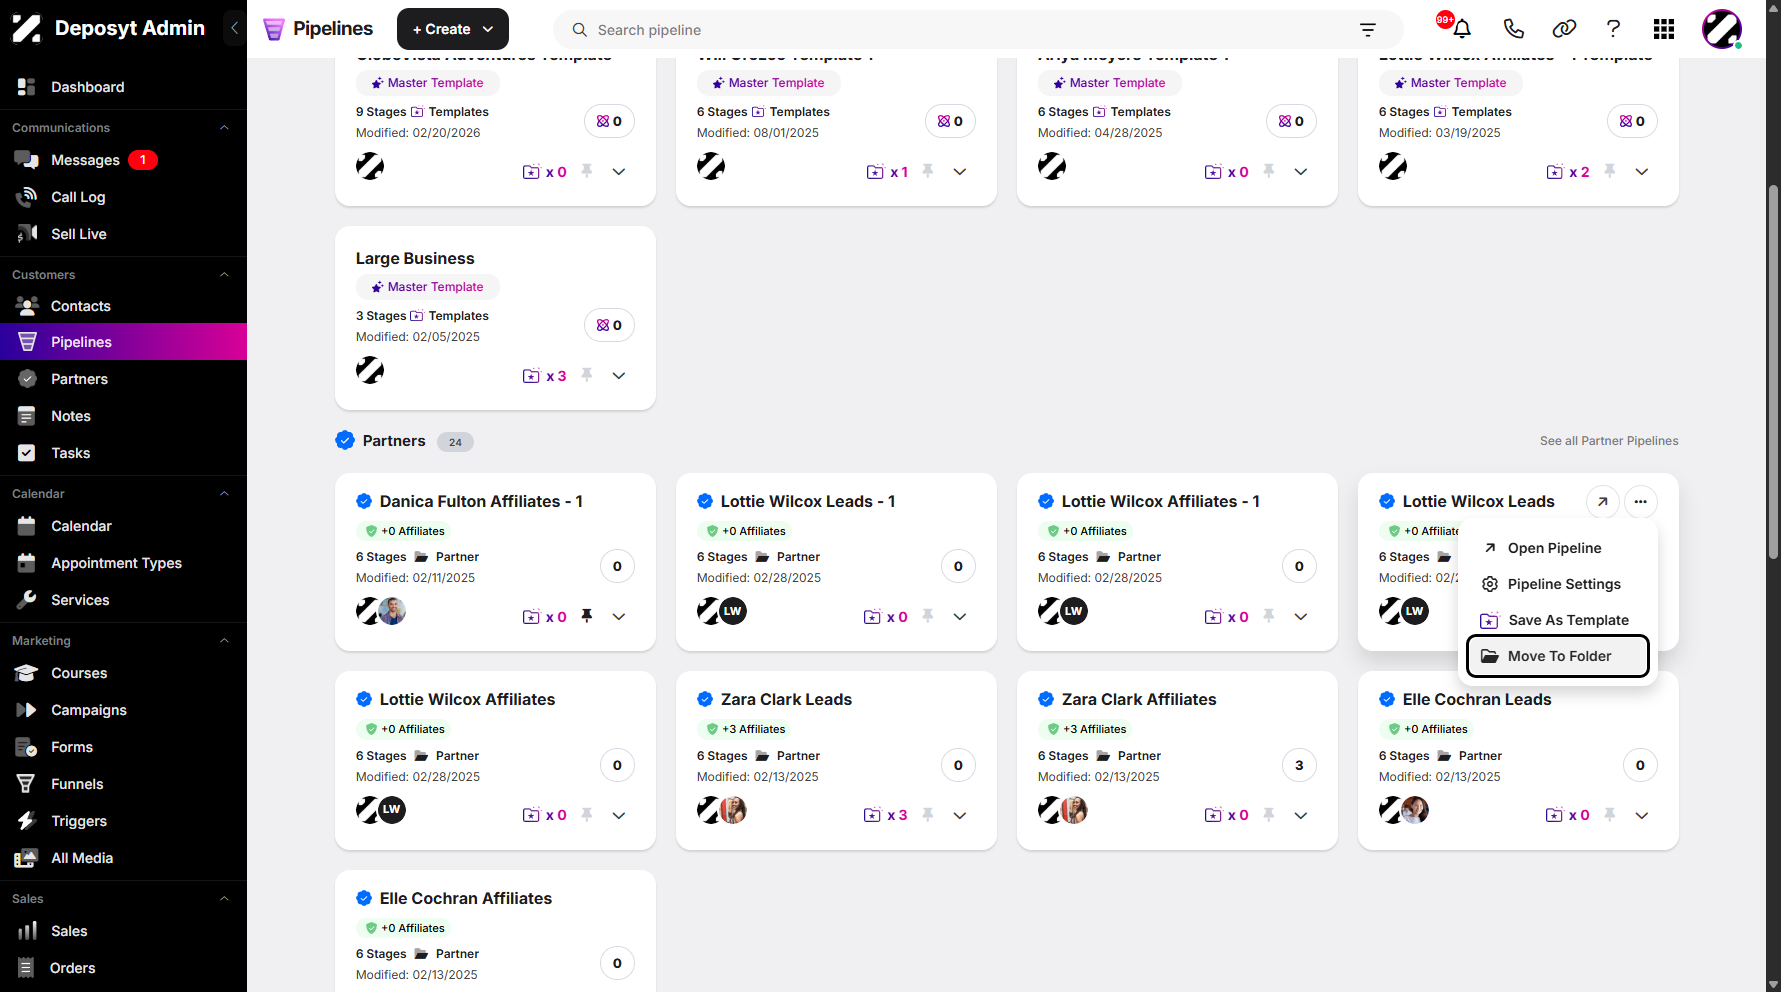Click the phone call icon in header
This screenshot has height=992, width=1781.
tap(1514, 29)
